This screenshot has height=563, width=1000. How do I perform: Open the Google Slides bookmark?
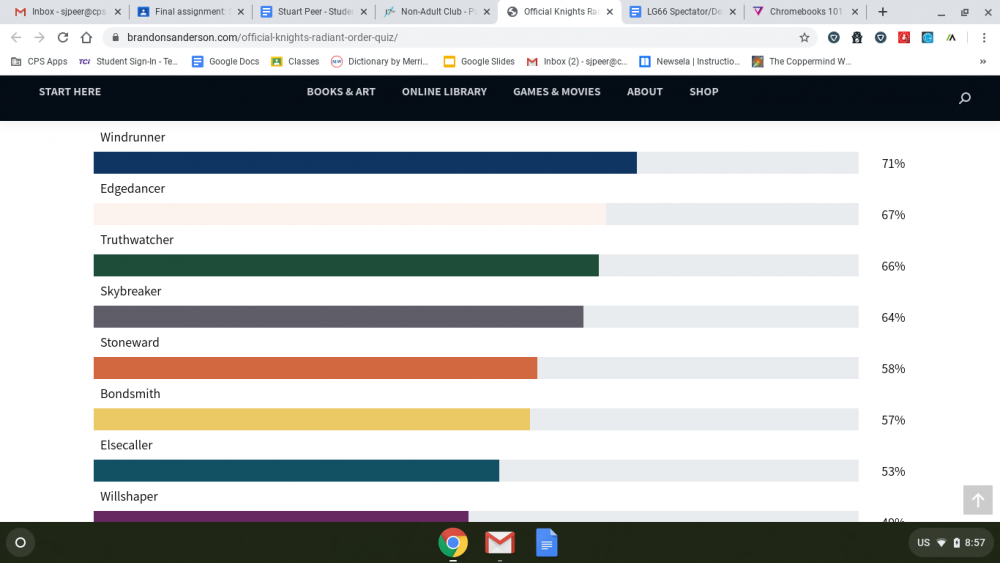pyautogui.click(x=479, y=61)
